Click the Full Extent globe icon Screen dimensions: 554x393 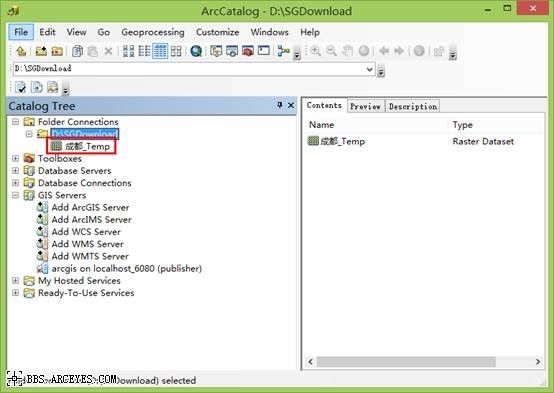(x=364, y=51)
